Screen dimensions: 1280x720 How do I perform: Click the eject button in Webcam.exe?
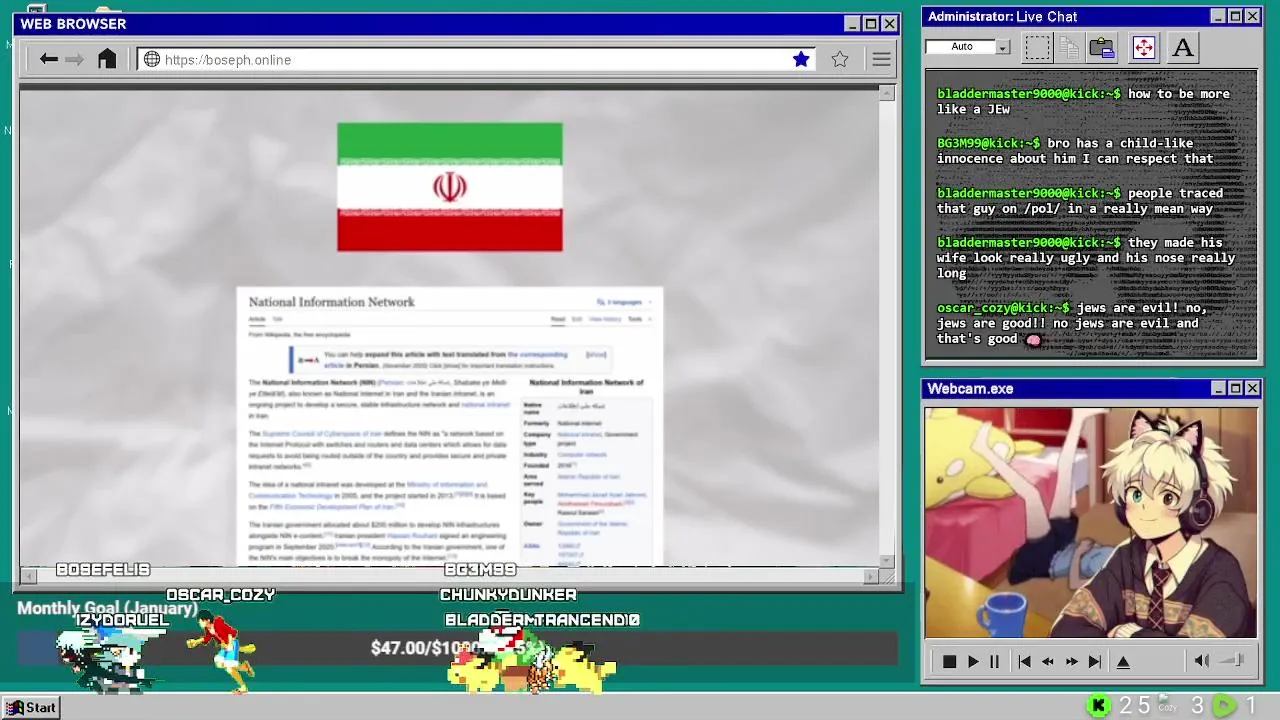click(1123, 662)
